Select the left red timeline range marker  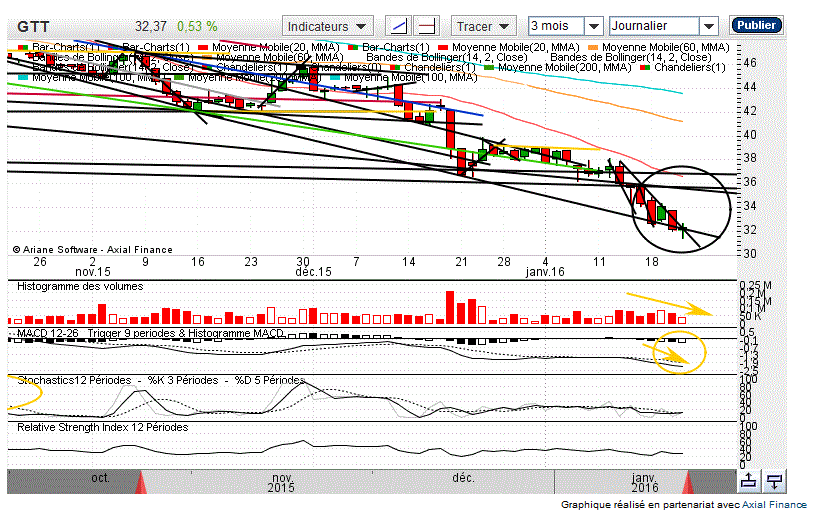tap(141, 483)
